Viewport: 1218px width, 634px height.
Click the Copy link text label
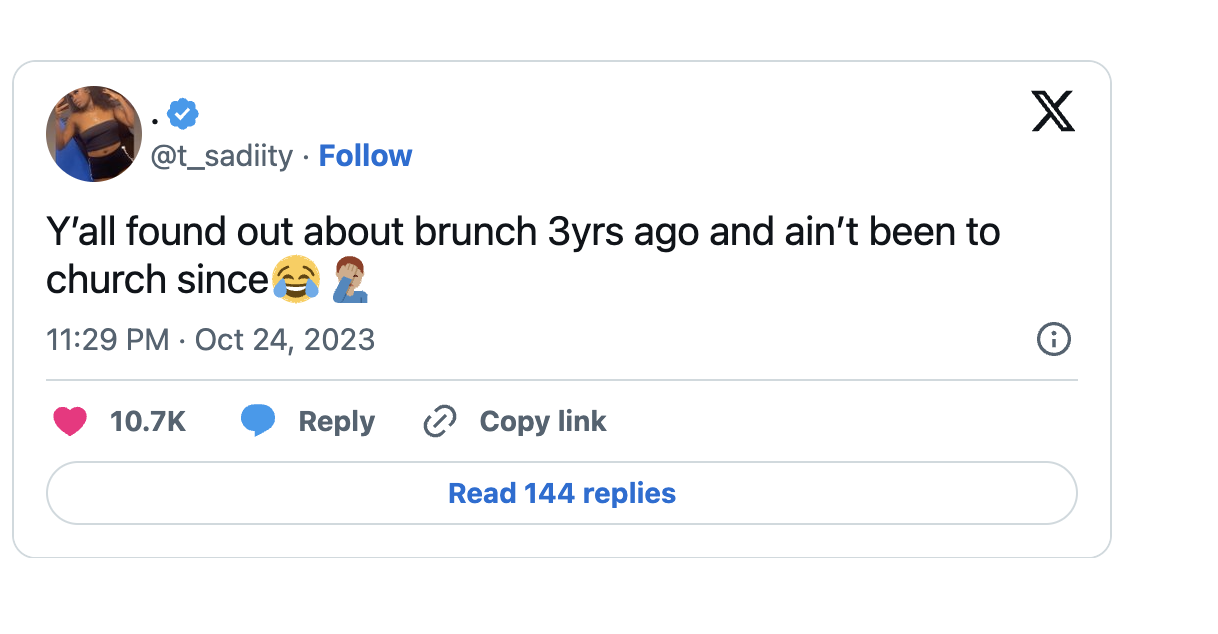[543, 421]
